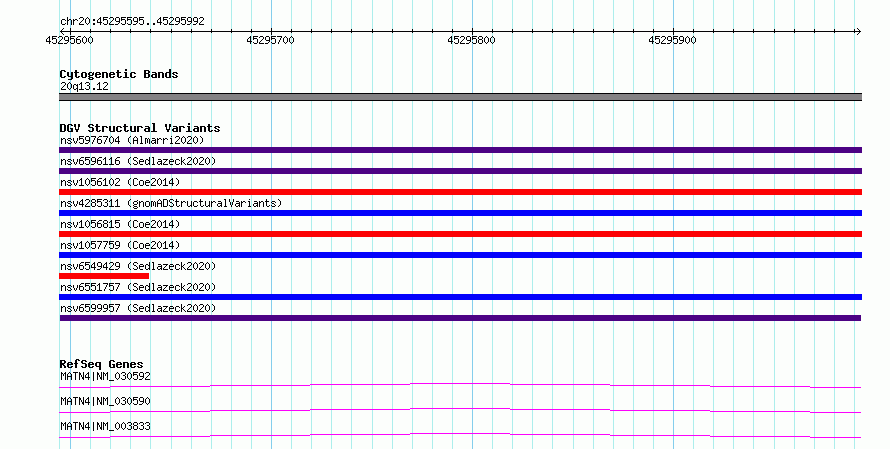Select the magenta intron line for MATN4|NM_030590

click(x=460, y=410)
